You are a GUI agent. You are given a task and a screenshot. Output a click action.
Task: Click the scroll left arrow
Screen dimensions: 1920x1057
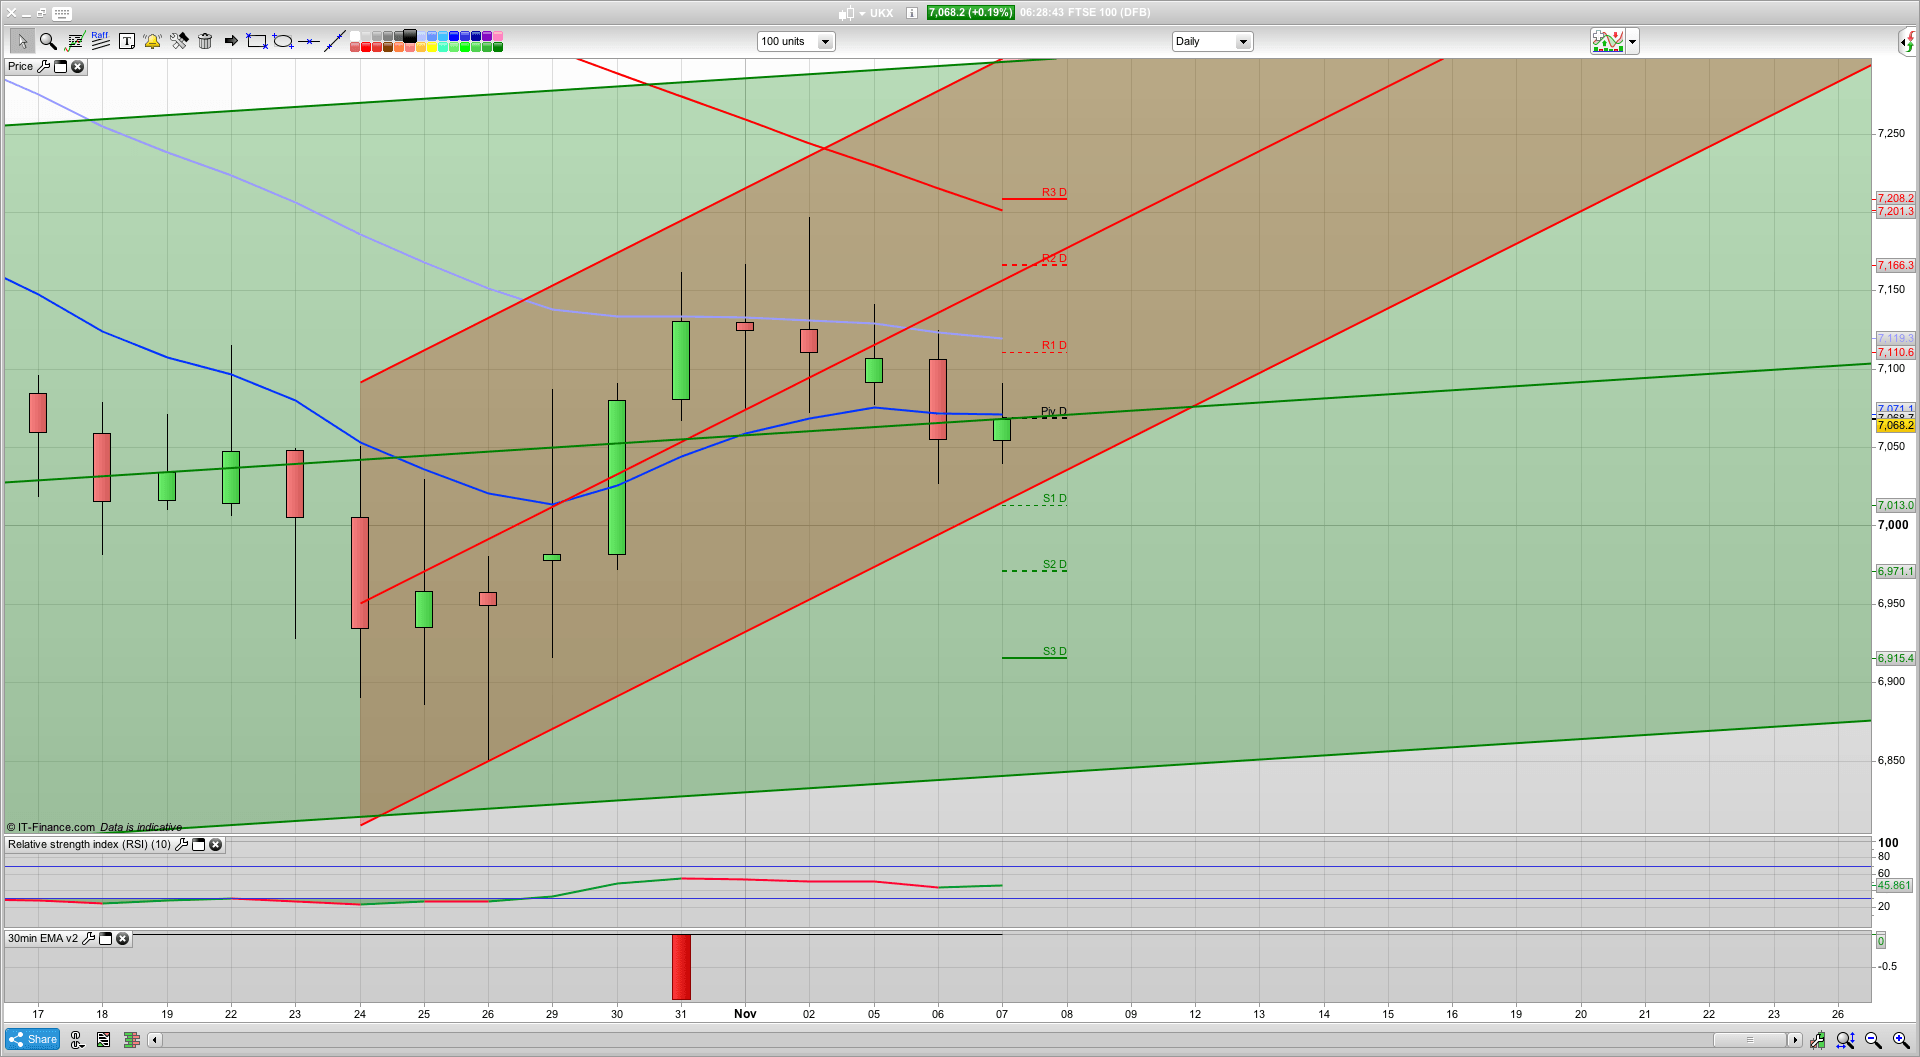click(154, 1040)
